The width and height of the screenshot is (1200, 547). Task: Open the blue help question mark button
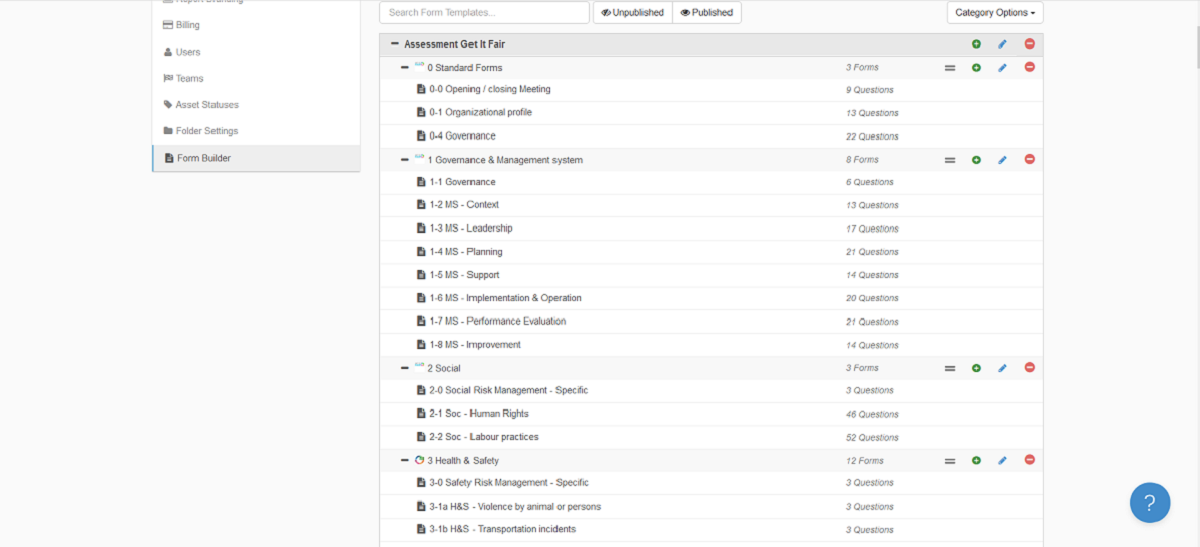point(1149,502)
